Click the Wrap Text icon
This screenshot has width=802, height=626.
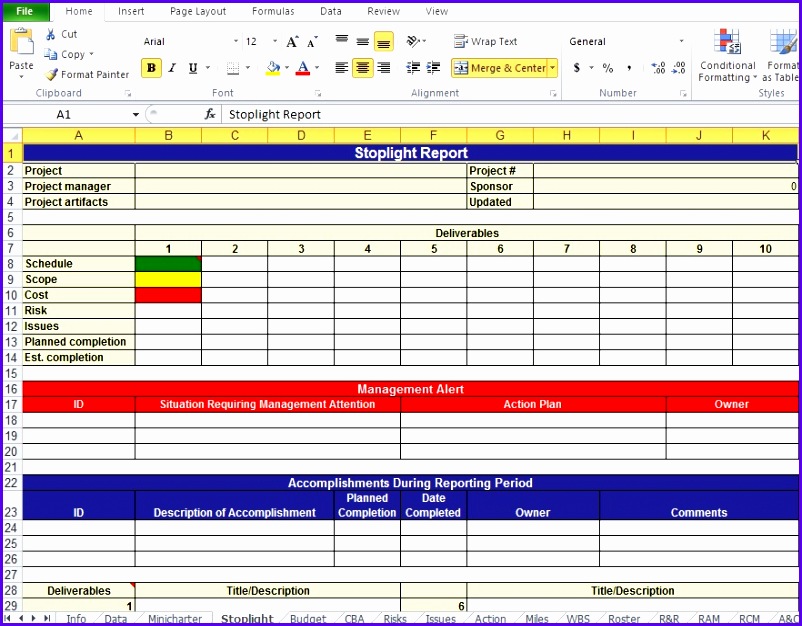coord(460,41)
